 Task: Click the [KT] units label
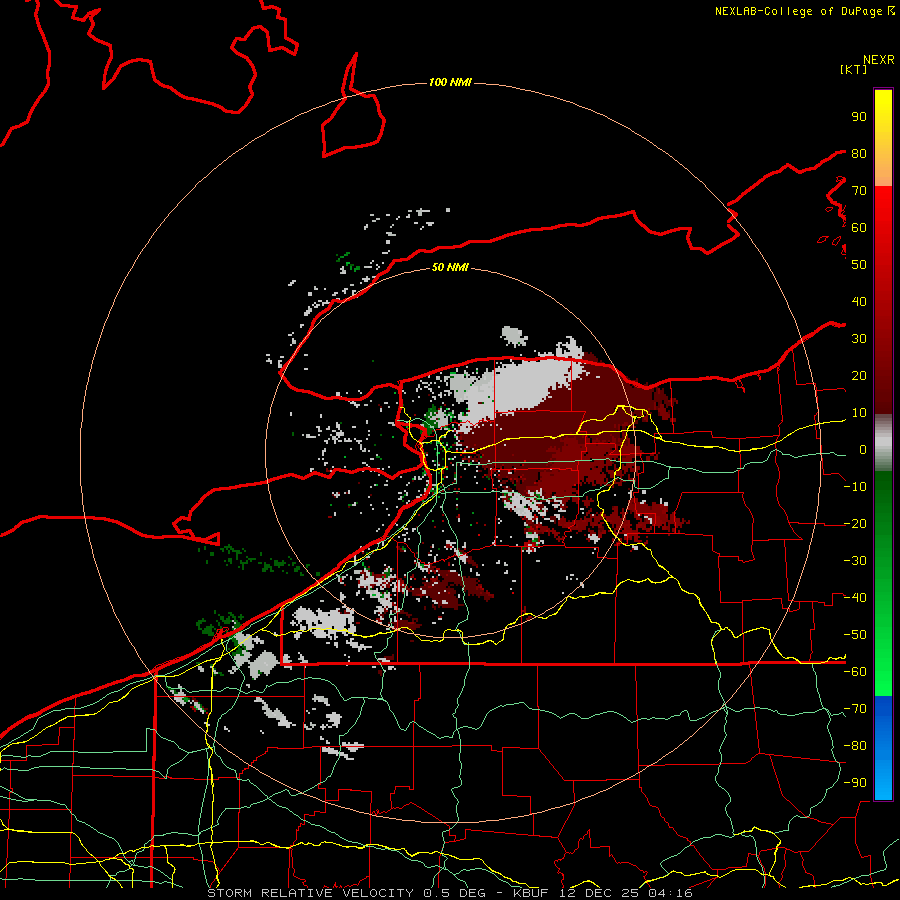coord(854,69)
